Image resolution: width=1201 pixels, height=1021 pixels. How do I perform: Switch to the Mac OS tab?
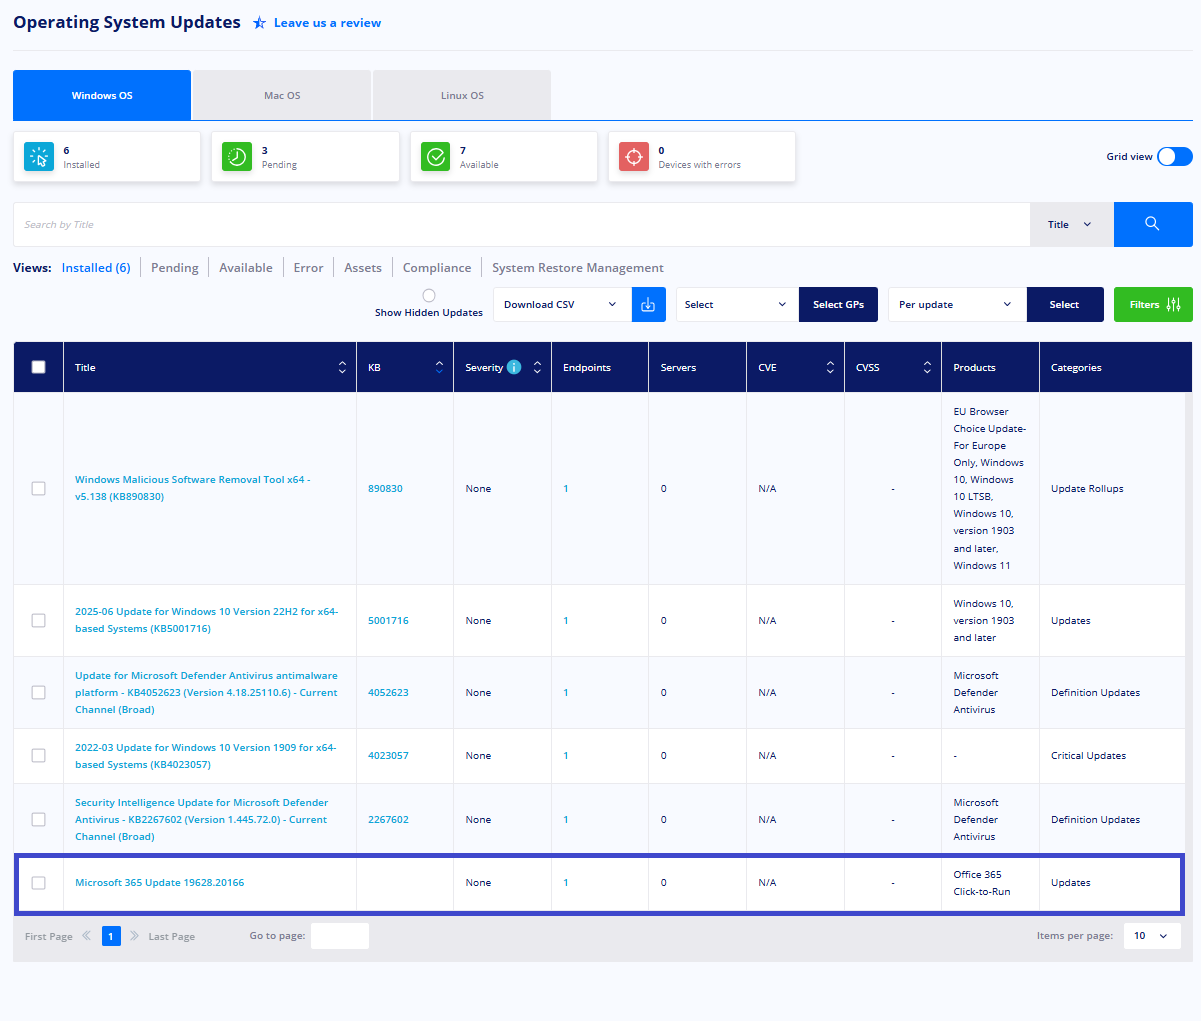282,96
